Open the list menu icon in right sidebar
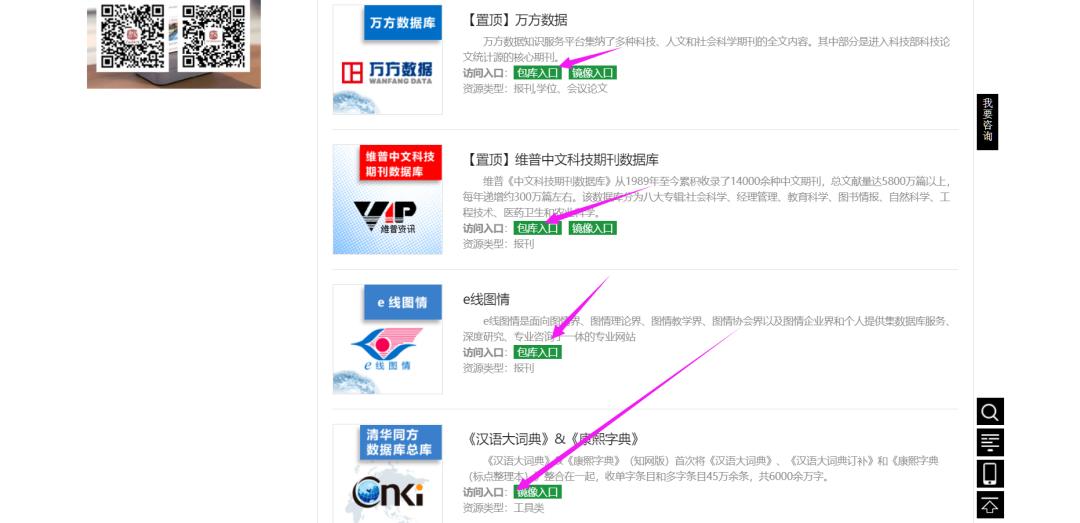The width and height of the screenshot is (1080, 523). coord(990,442)
